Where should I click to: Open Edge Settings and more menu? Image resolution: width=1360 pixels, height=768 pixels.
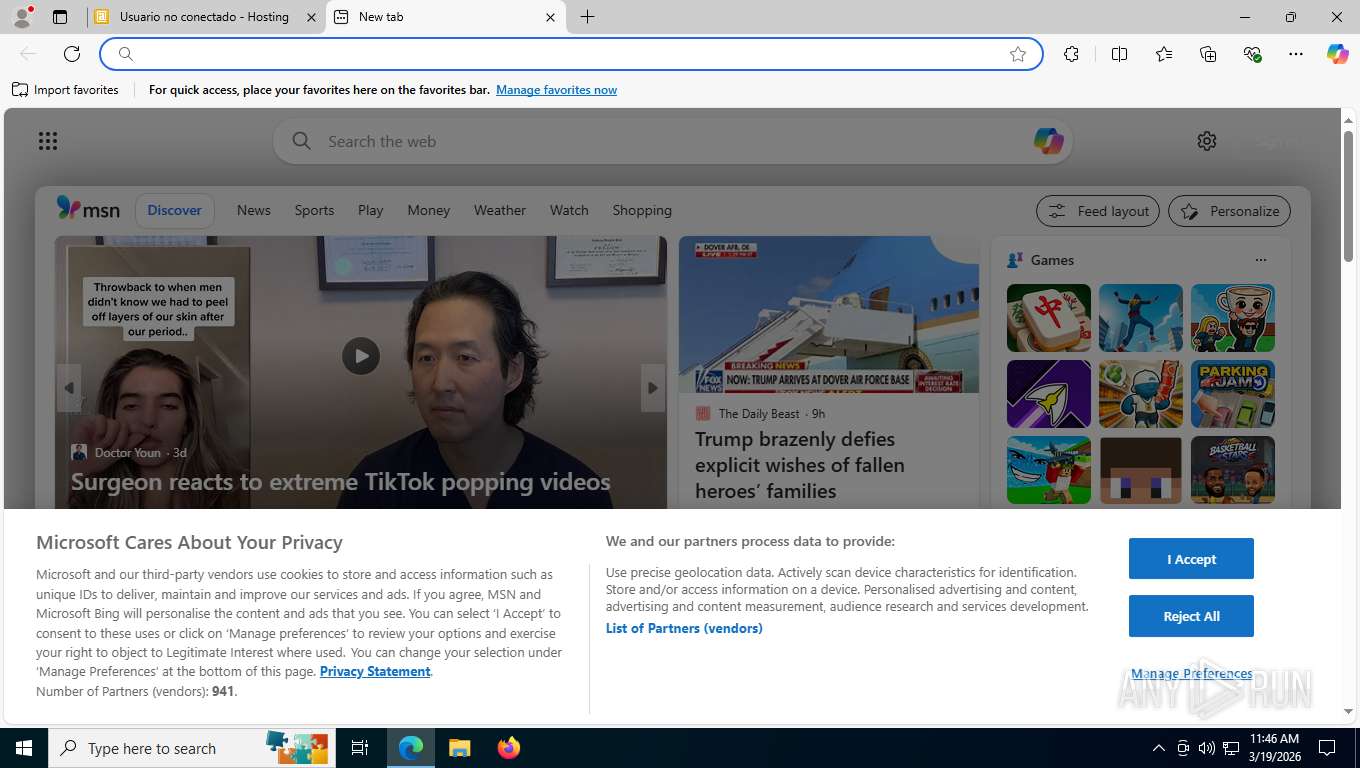point(1296,54)
